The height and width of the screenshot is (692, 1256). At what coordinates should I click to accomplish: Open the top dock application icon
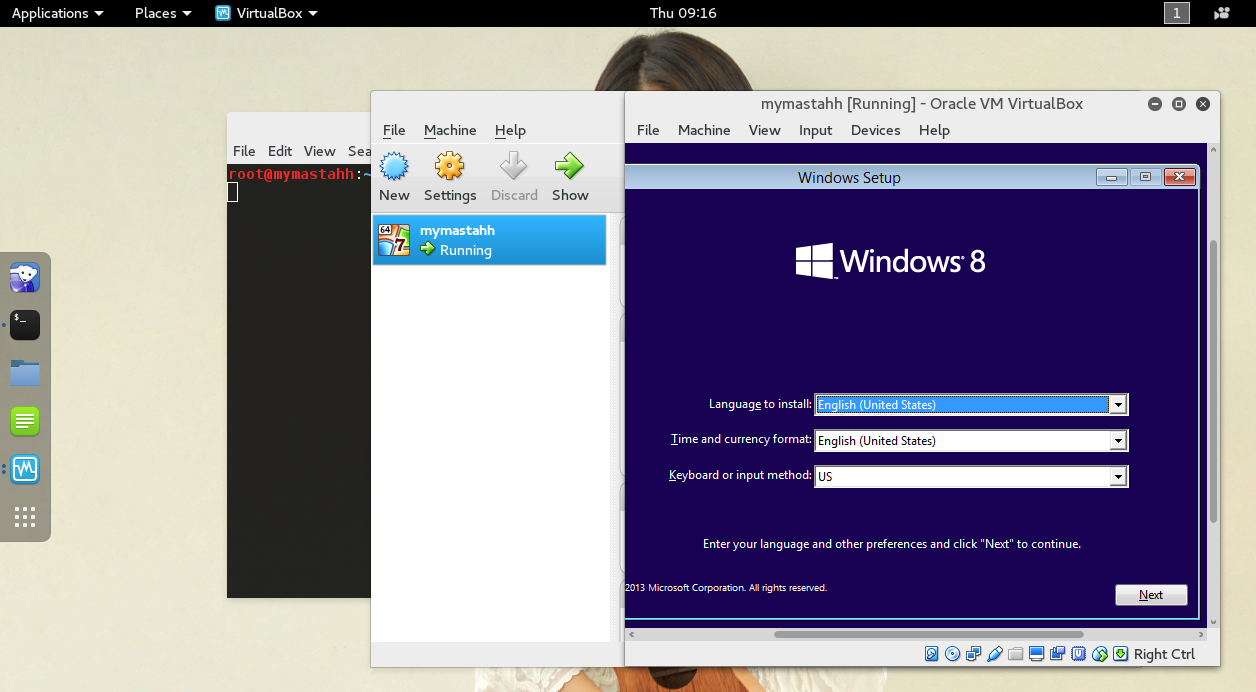pyautogui.click(x=25, y=277)
